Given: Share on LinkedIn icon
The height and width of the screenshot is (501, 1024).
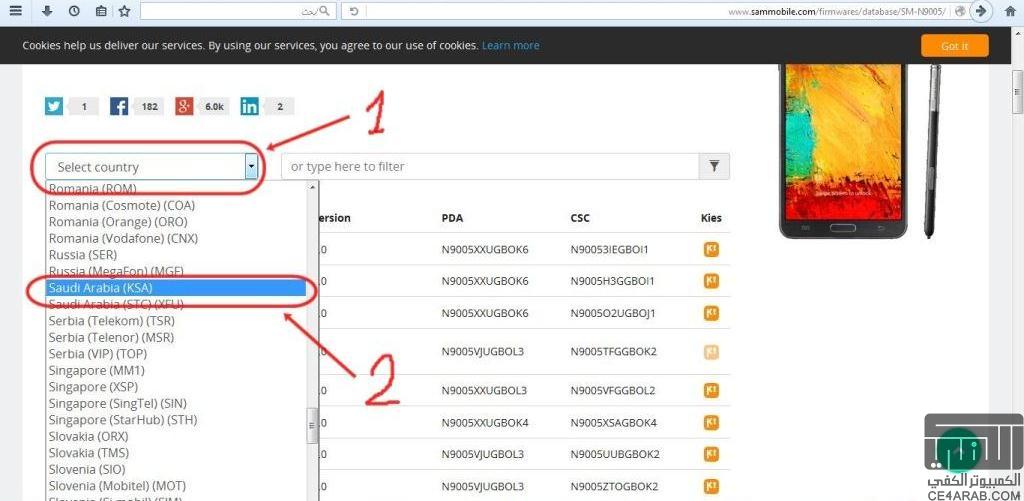Looking at the screenshot, I should click(249, 106).
